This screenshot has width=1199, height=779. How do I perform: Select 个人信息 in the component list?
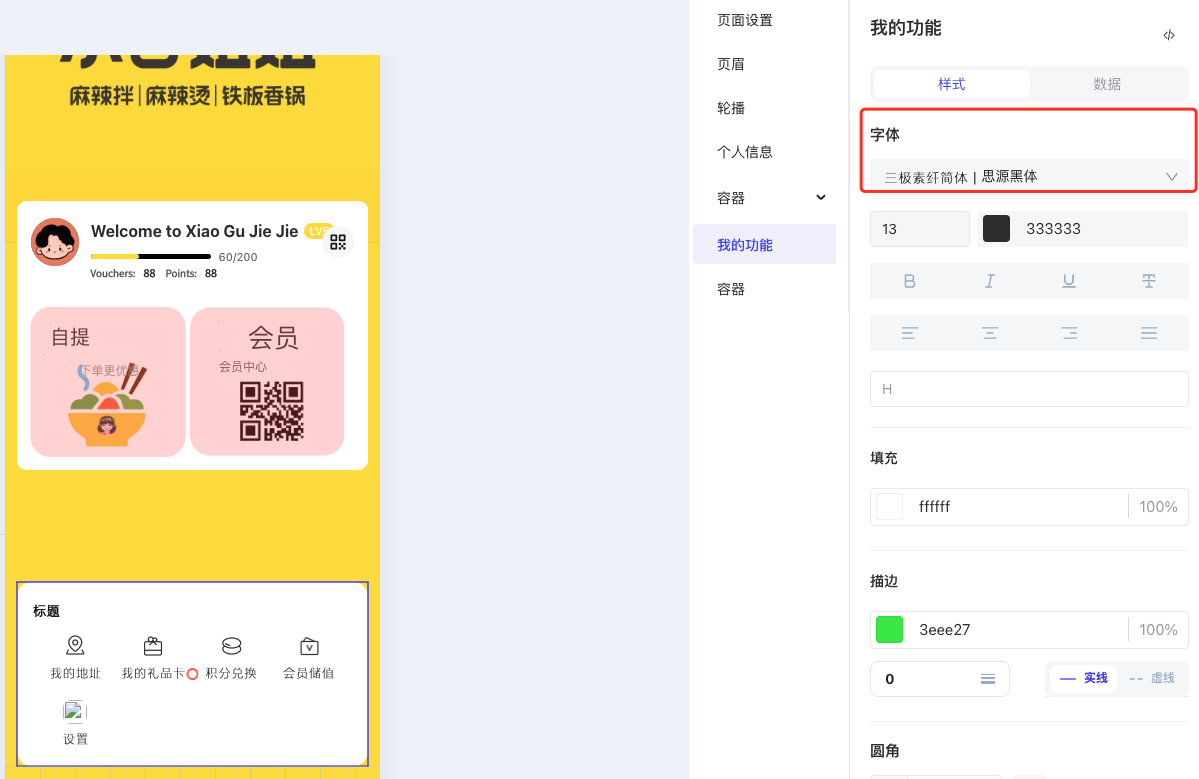tap(745, 152)
